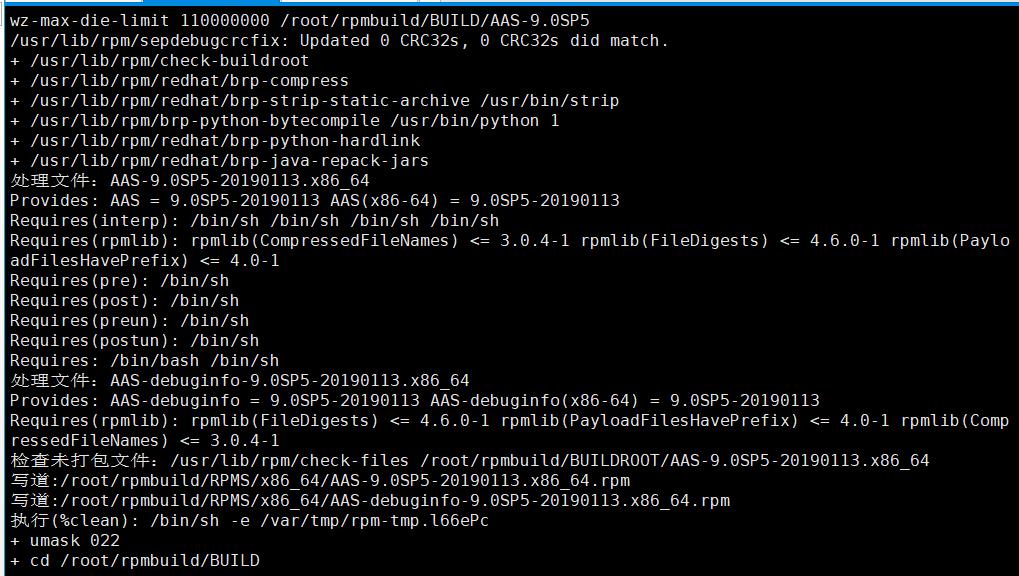Image resolution: width=1019 pixels, height=576 pixels.
Task: Click the 'Requires: /bin/bash /bin/sh' line
Action: [144, 360]
